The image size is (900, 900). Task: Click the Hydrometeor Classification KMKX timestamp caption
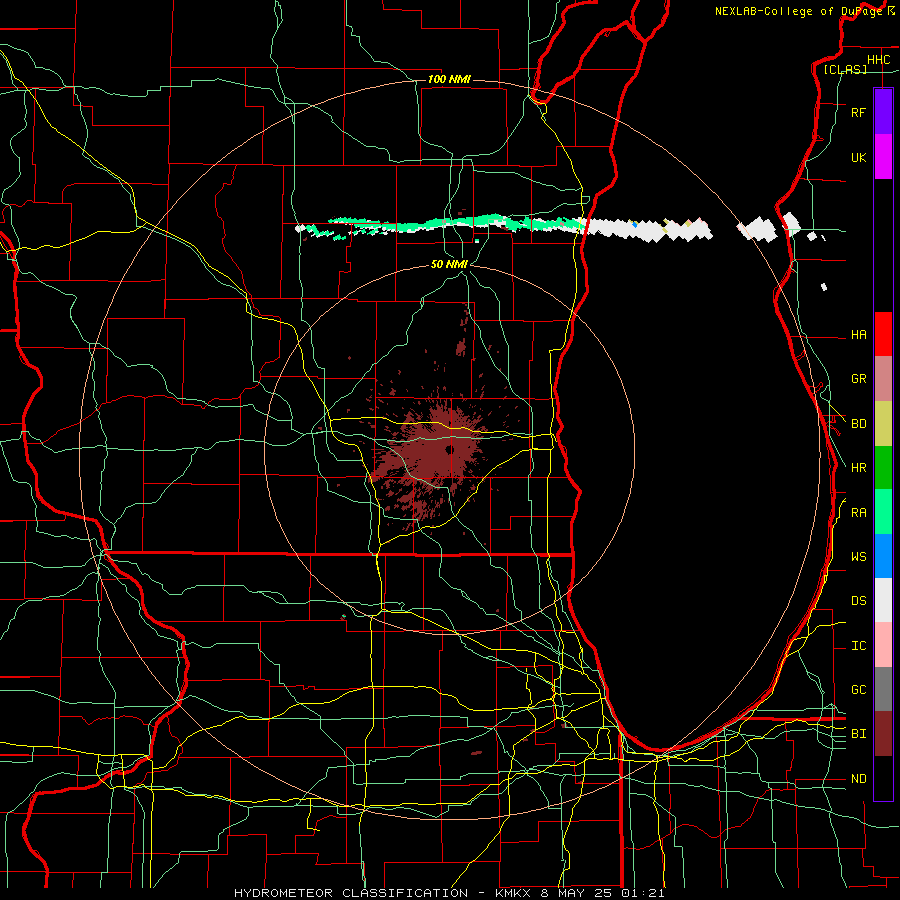449,893
